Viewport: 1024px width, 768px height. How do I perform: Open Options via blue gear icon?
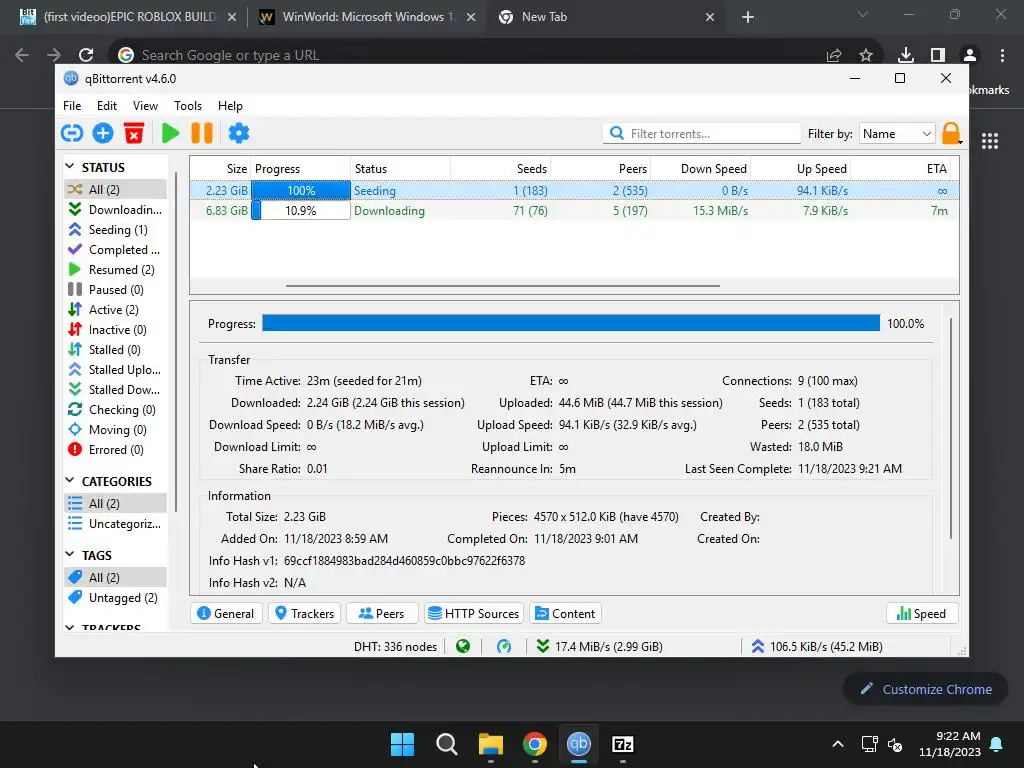click(239, 133)
